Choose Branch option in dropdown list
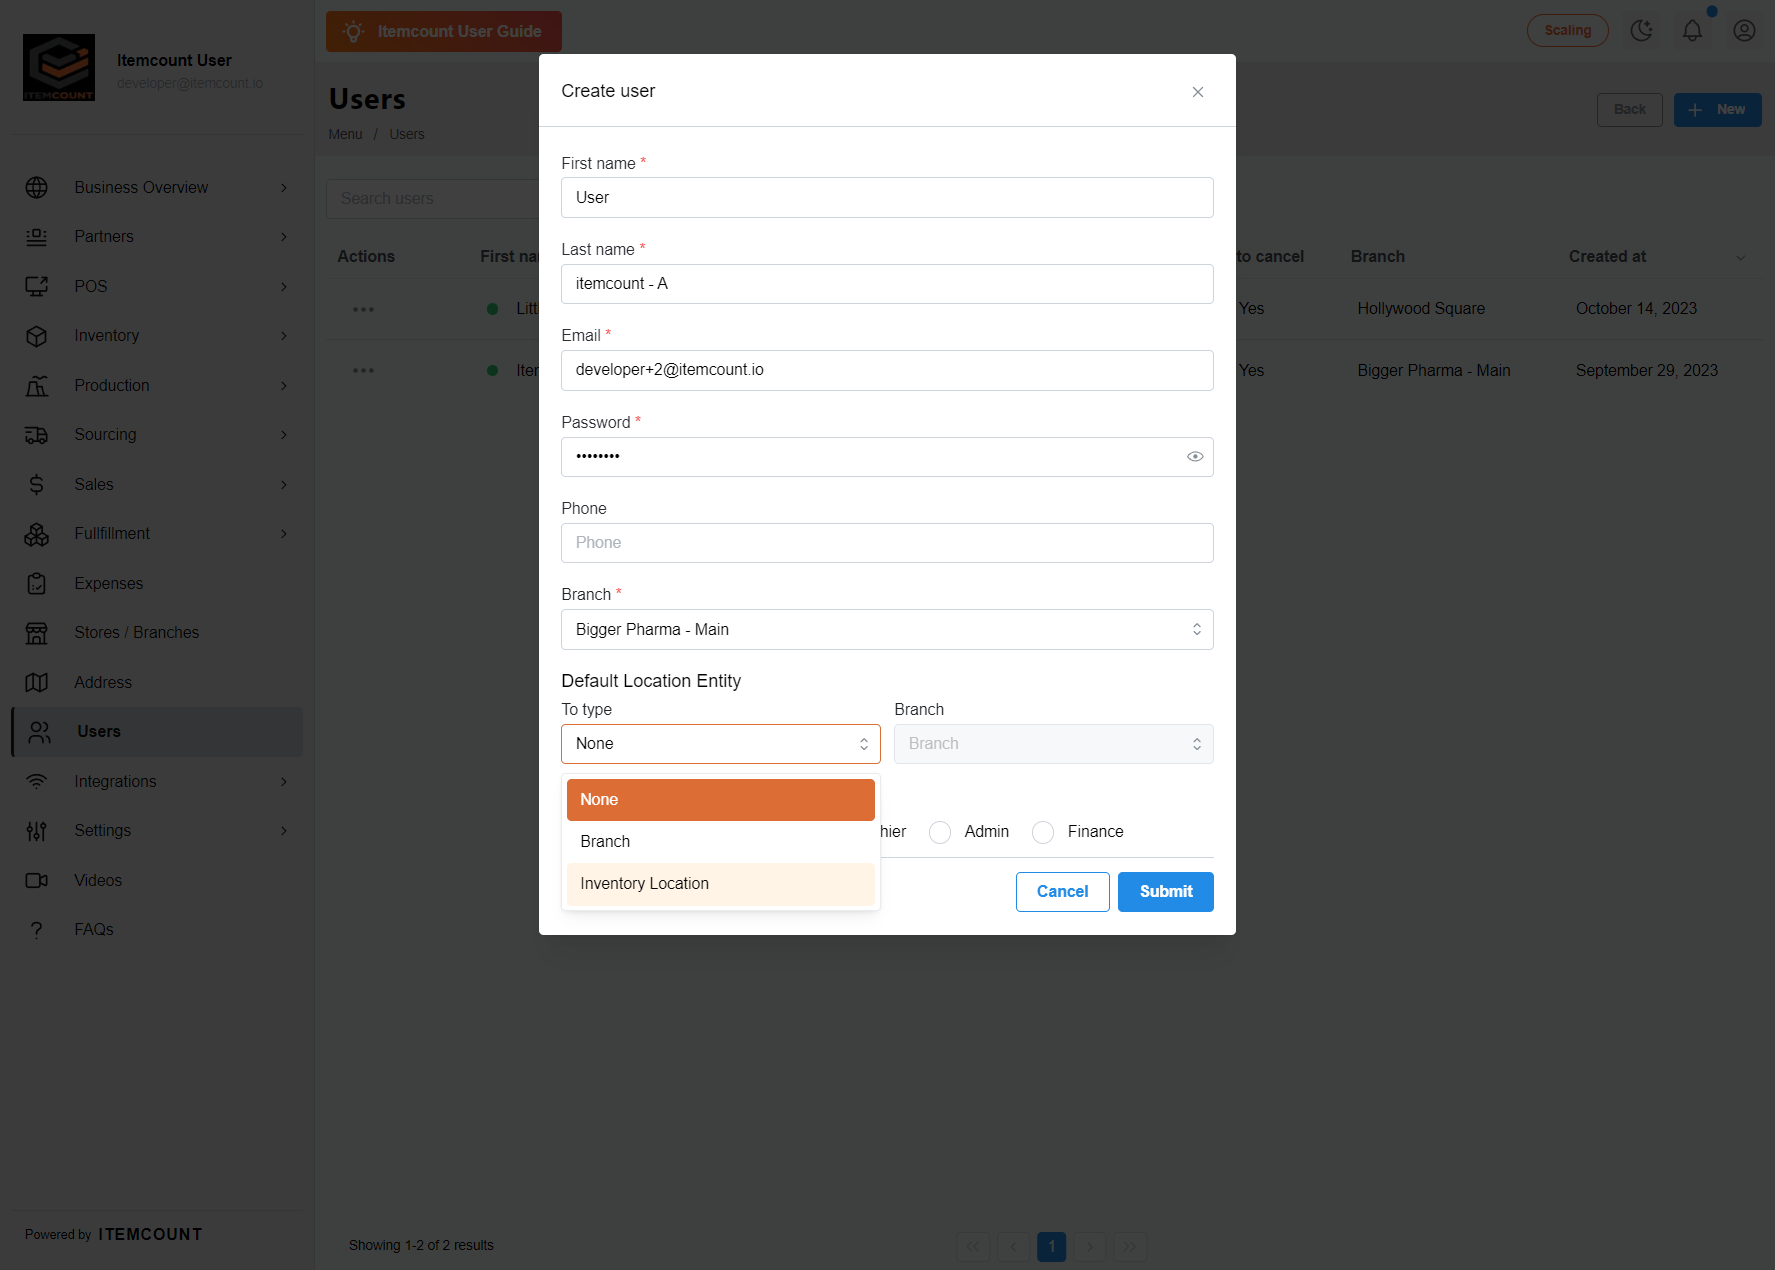1775x1270 pixels. 720,842
